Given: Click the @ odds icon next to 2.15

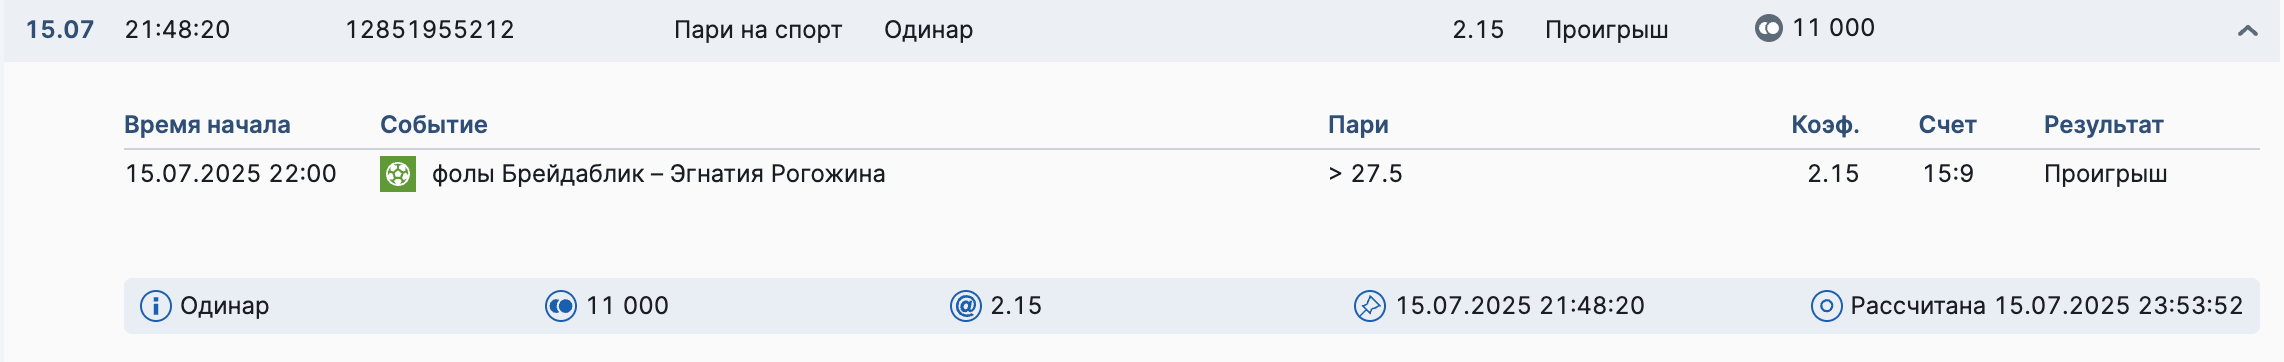Looking at the screenshot, I should point(965,306).
